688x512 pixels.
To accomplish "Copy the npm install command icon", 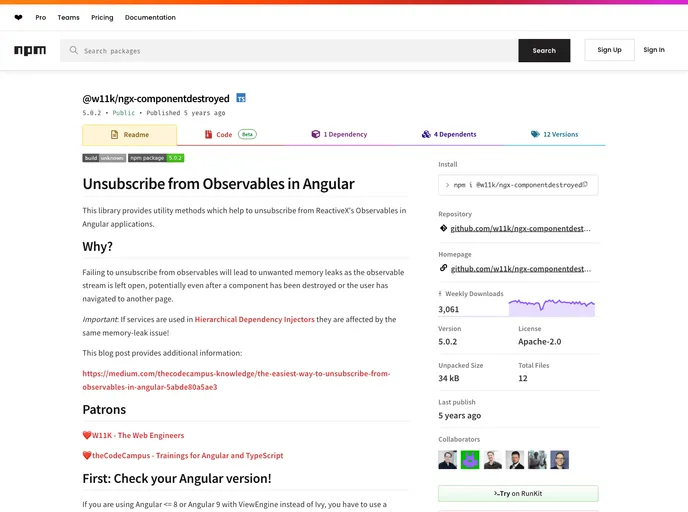I will [x=585, y=185].
